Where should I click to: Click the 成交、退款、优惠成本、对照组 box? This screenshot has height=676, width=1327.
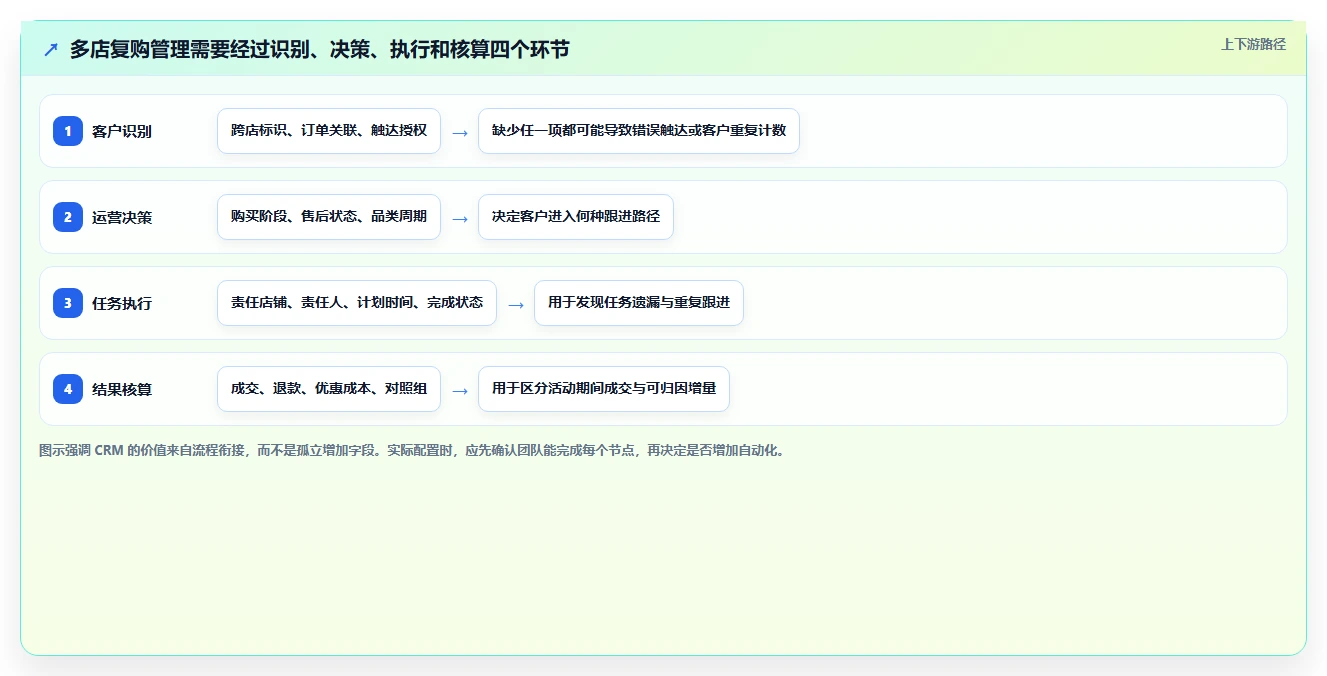pyautogui.click(x=329, y=389)
